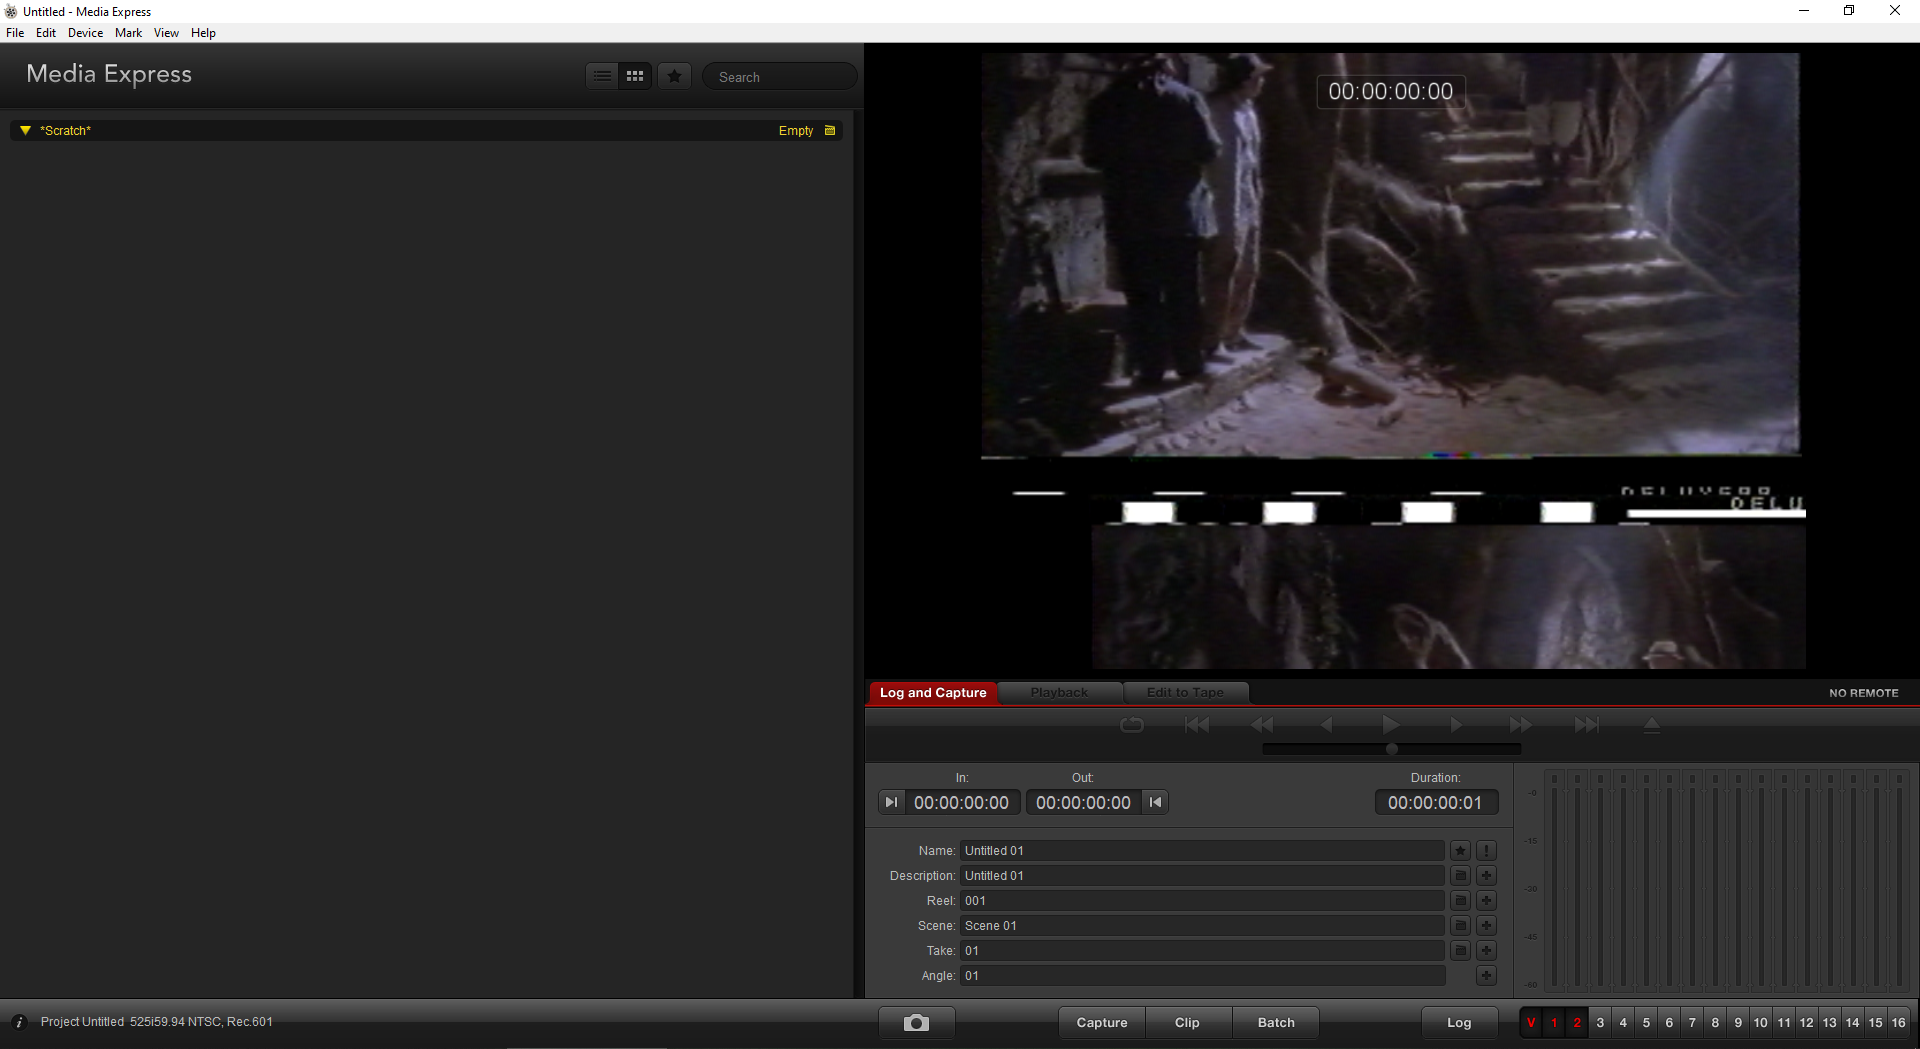Open the Device menu
Image resolution: width=1920 pixels, height=1049 pixels.
click(85, 33)
